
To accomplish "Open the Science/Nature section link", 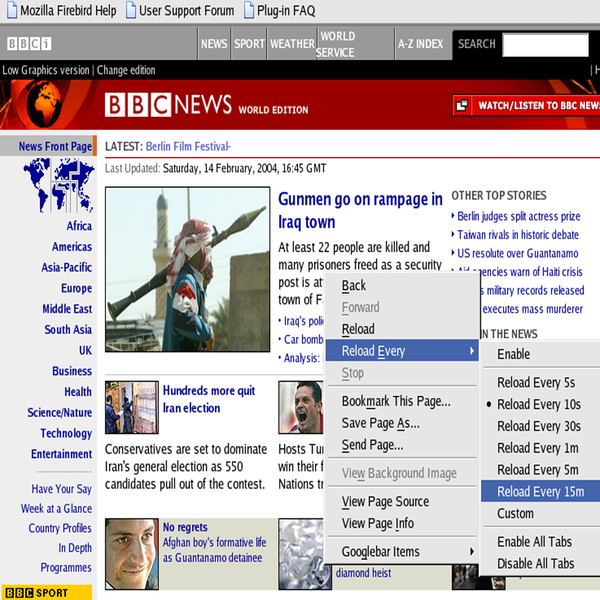I will [59, 412].
